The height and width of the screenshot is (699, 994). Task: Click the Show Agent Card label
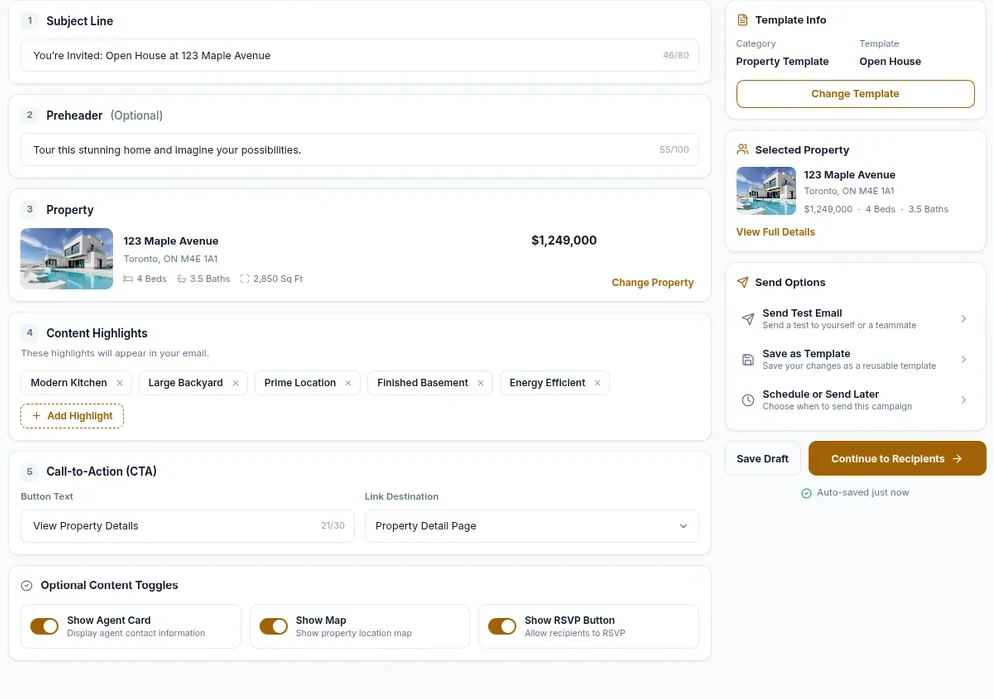click(x=109, y=620)
